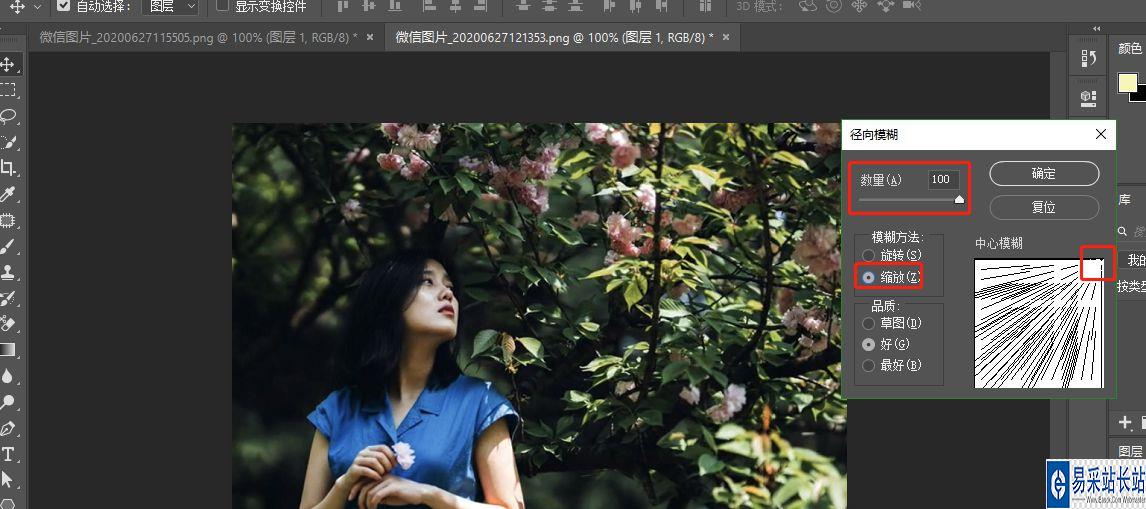Image resolution: width=1146 pixels, height=509 pixels.
Task: Select the Patch healing tool
Action: (x=8, y=219)
